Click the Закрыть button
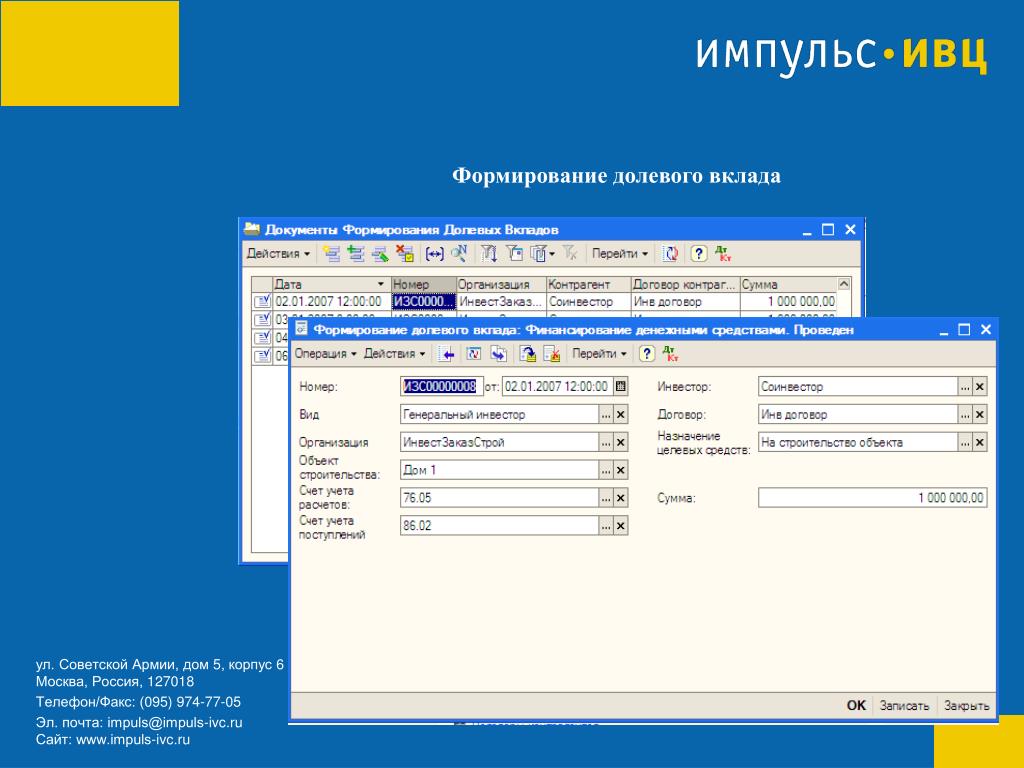1024x768 pixels. [x=967, y=705]
